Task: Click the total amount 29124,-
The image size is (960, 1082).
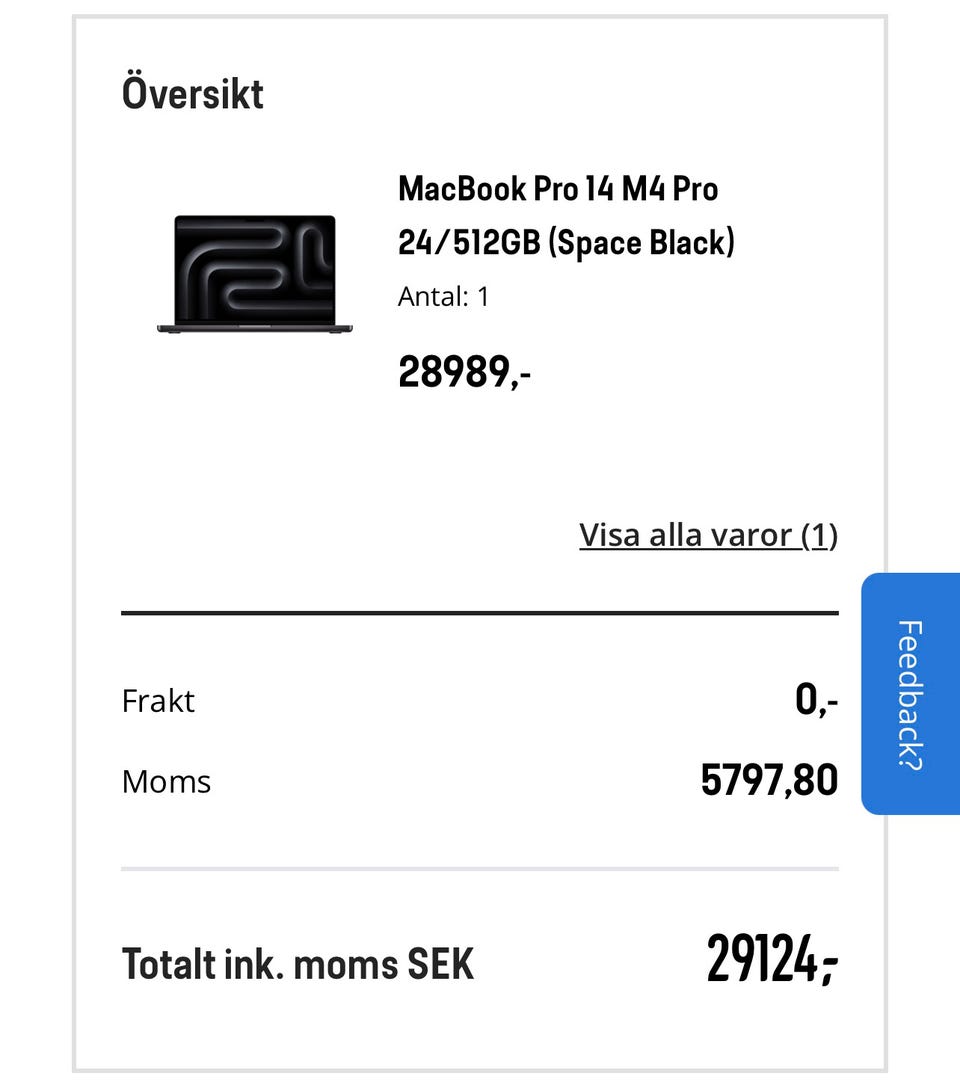Action: tap(772, 960)
